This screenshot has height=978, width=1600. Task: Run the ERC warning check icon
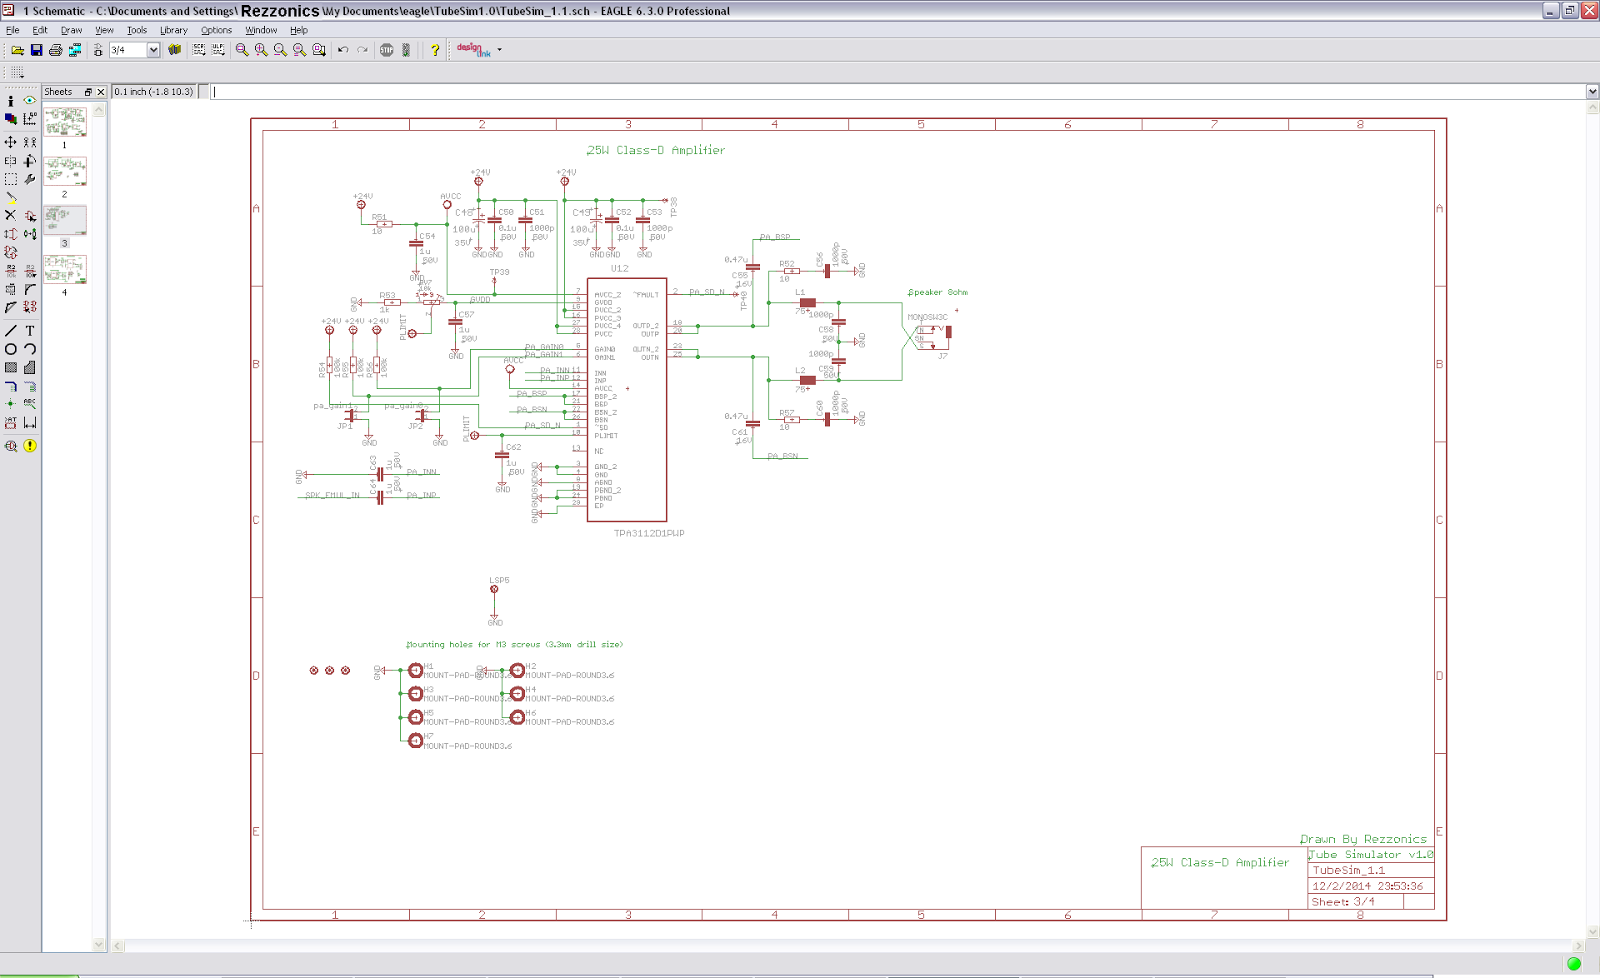point(30,446)
